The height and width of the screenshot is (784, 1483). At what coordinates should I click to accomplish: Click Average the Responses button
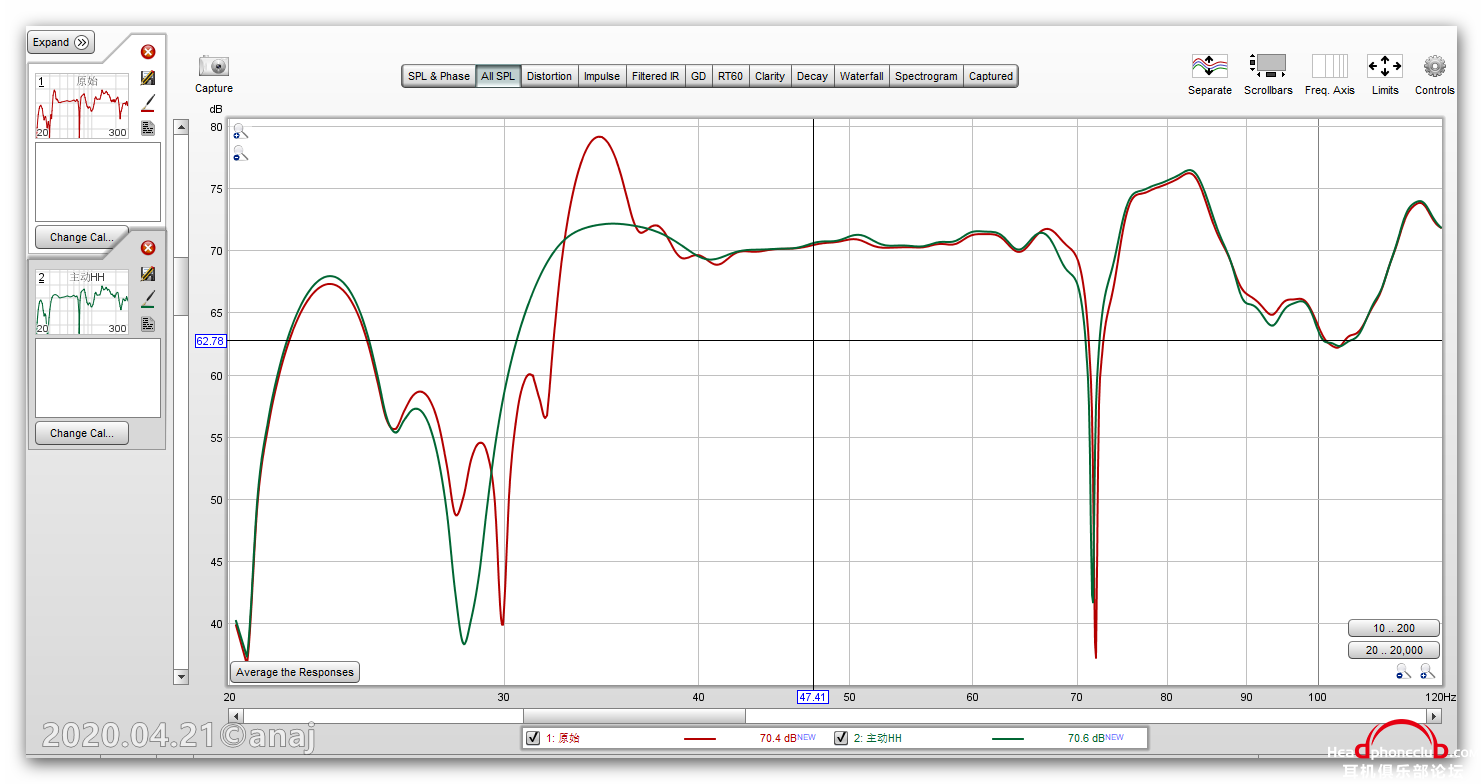pos(295,672)
